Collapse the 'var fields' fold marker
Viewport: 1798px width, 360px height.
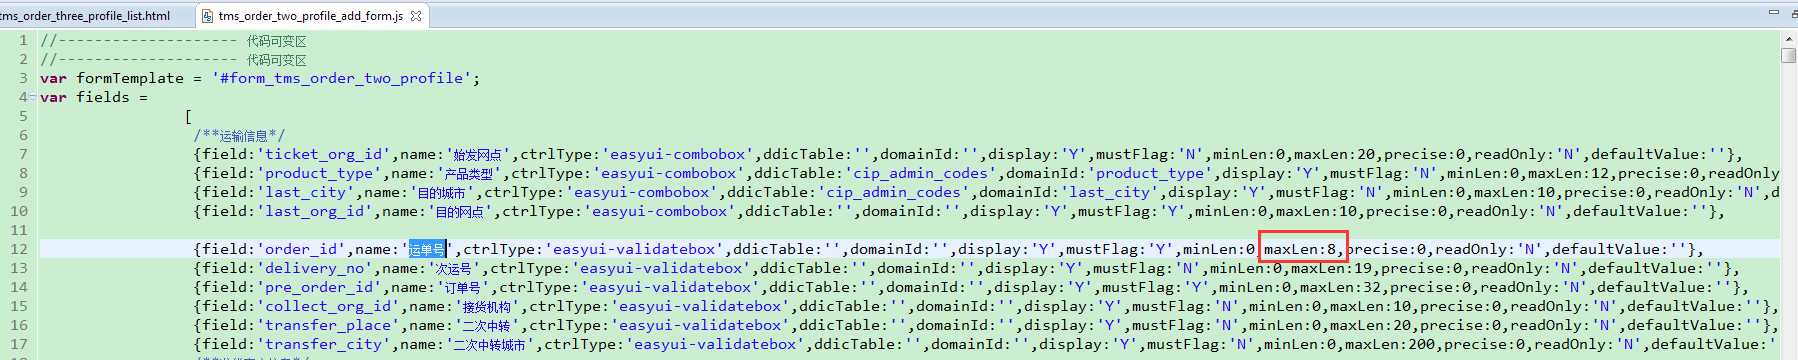click(x=33, y=97)
